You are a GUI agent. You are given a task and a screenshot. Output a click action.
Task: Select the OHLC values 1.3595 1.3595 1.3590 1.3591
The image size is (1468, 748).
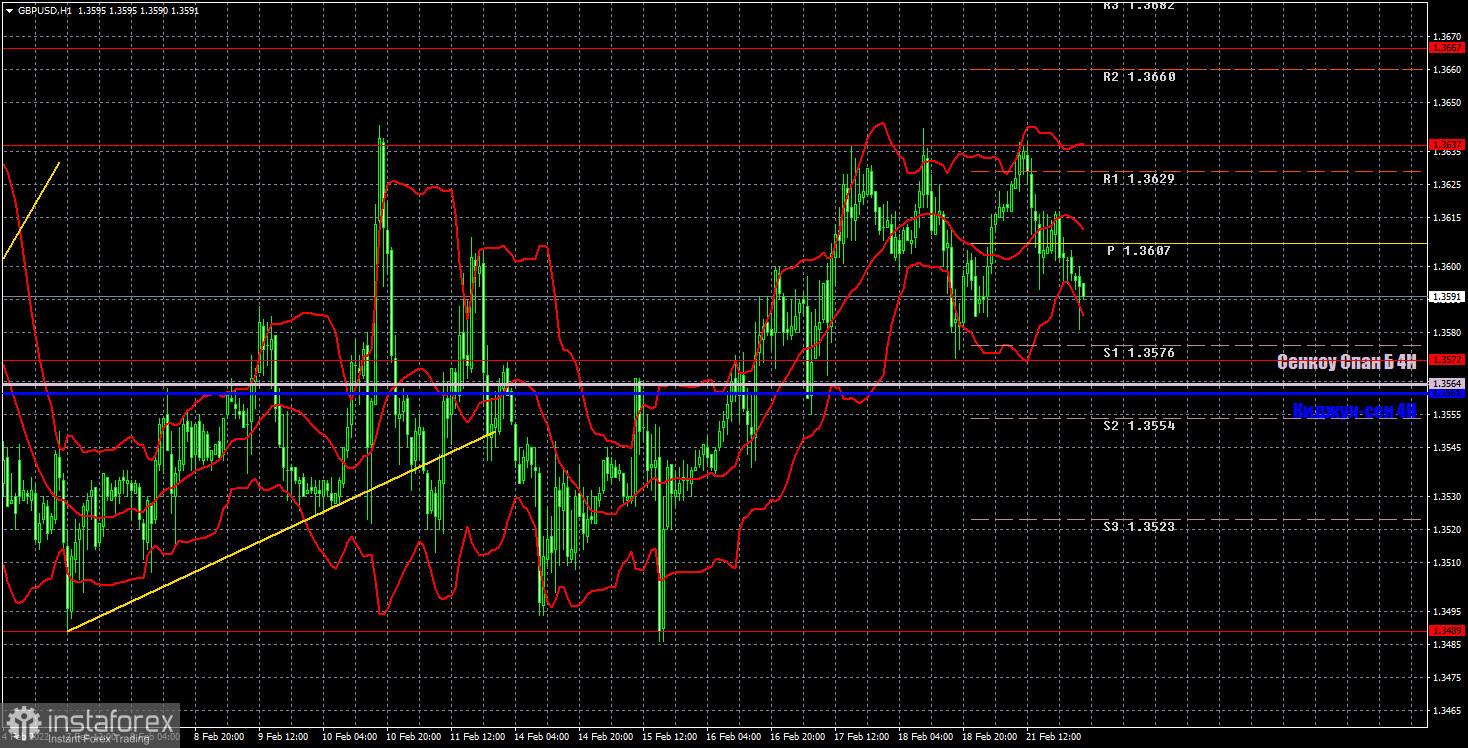[x=140, y=9]
